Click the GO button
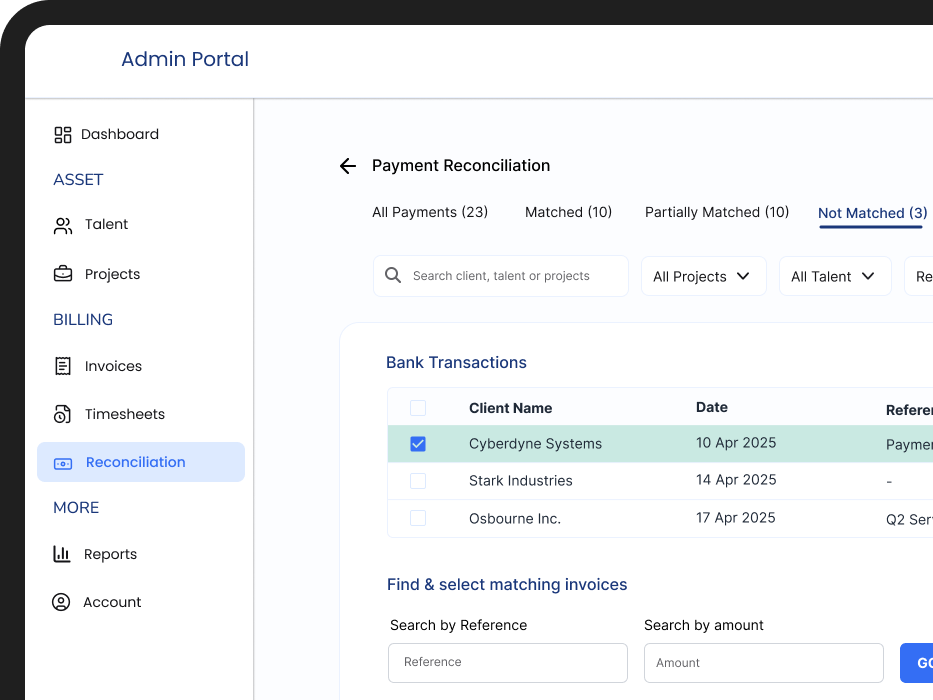Screen dimensions: 933x700 [922, 663]
